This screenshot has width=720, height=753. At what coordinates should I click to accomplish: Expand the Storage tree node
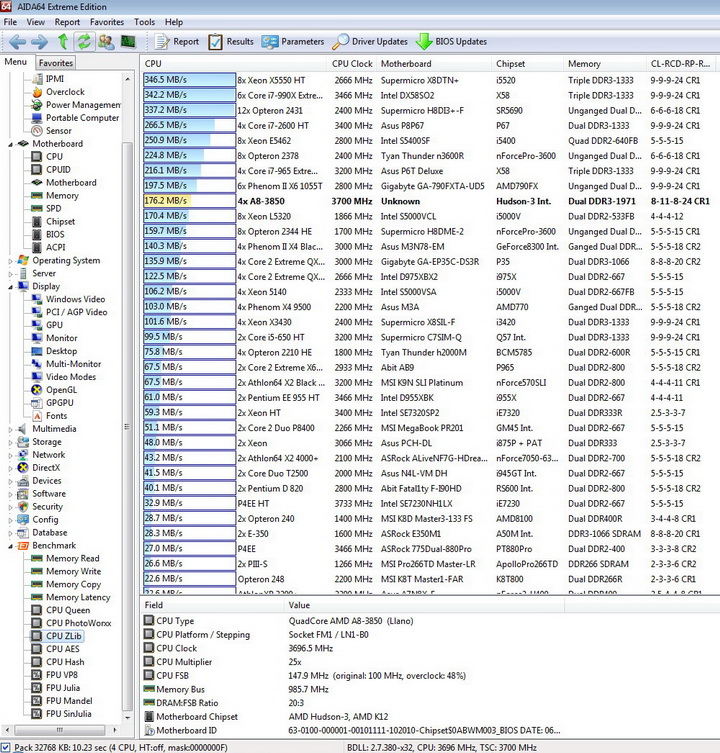[10, 442]
